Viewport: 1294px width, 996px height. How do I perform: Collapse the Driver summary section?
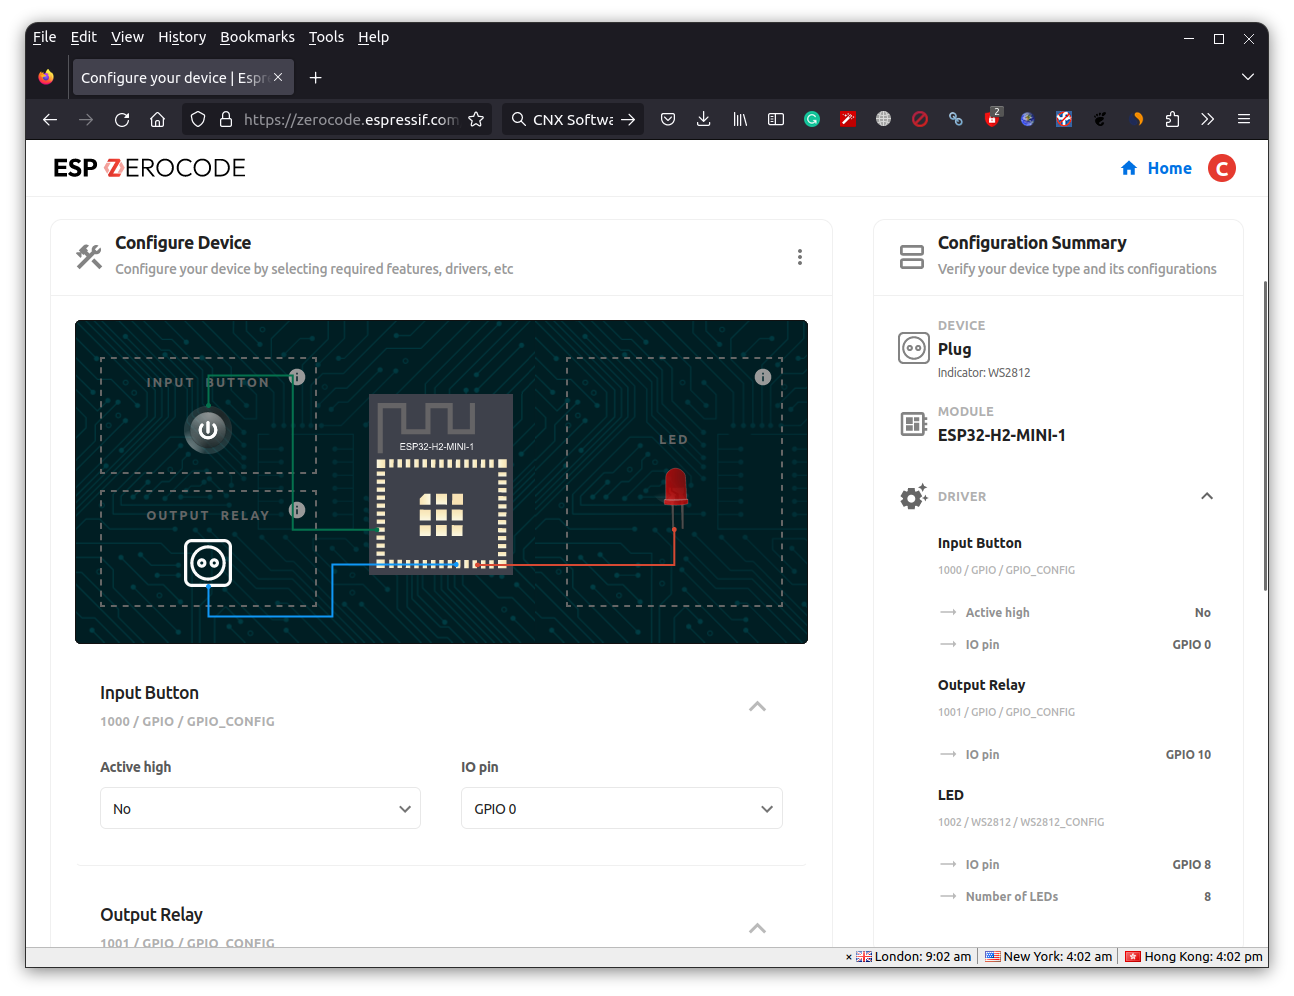[x=1207, y=496]
